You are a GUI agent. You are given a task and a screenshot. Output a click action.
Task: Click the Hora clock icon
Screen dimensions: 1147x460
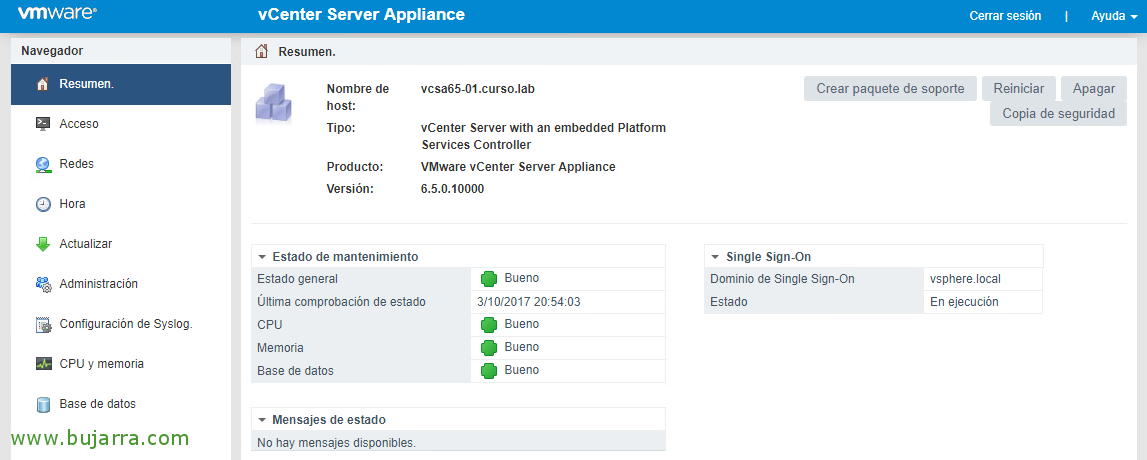[x=43, y=204]
